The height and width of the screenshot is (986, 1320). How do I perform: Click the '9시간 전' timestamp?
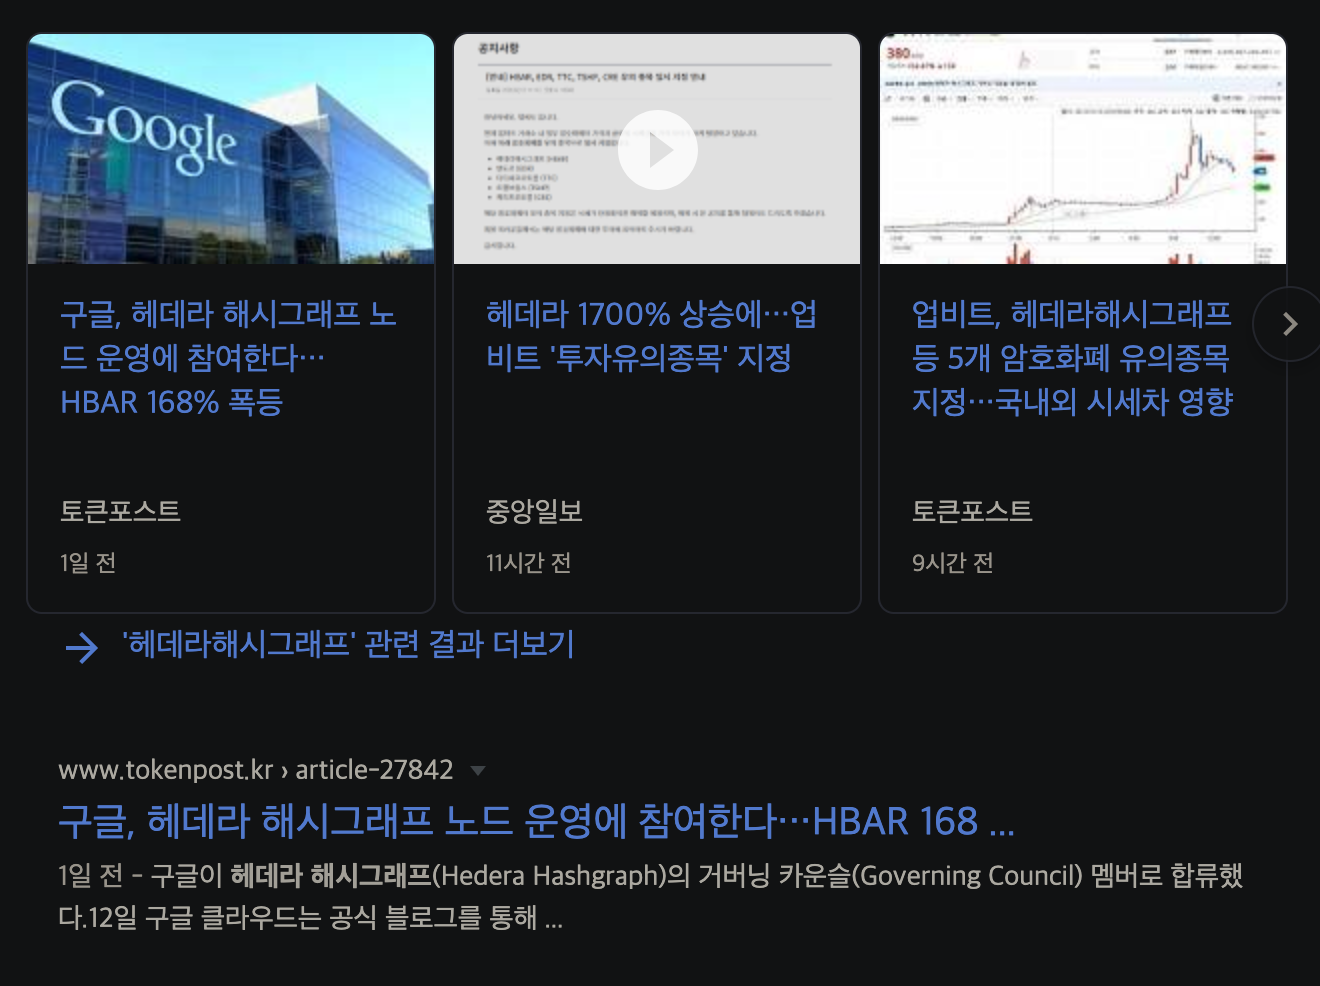[x=952, y=563]
